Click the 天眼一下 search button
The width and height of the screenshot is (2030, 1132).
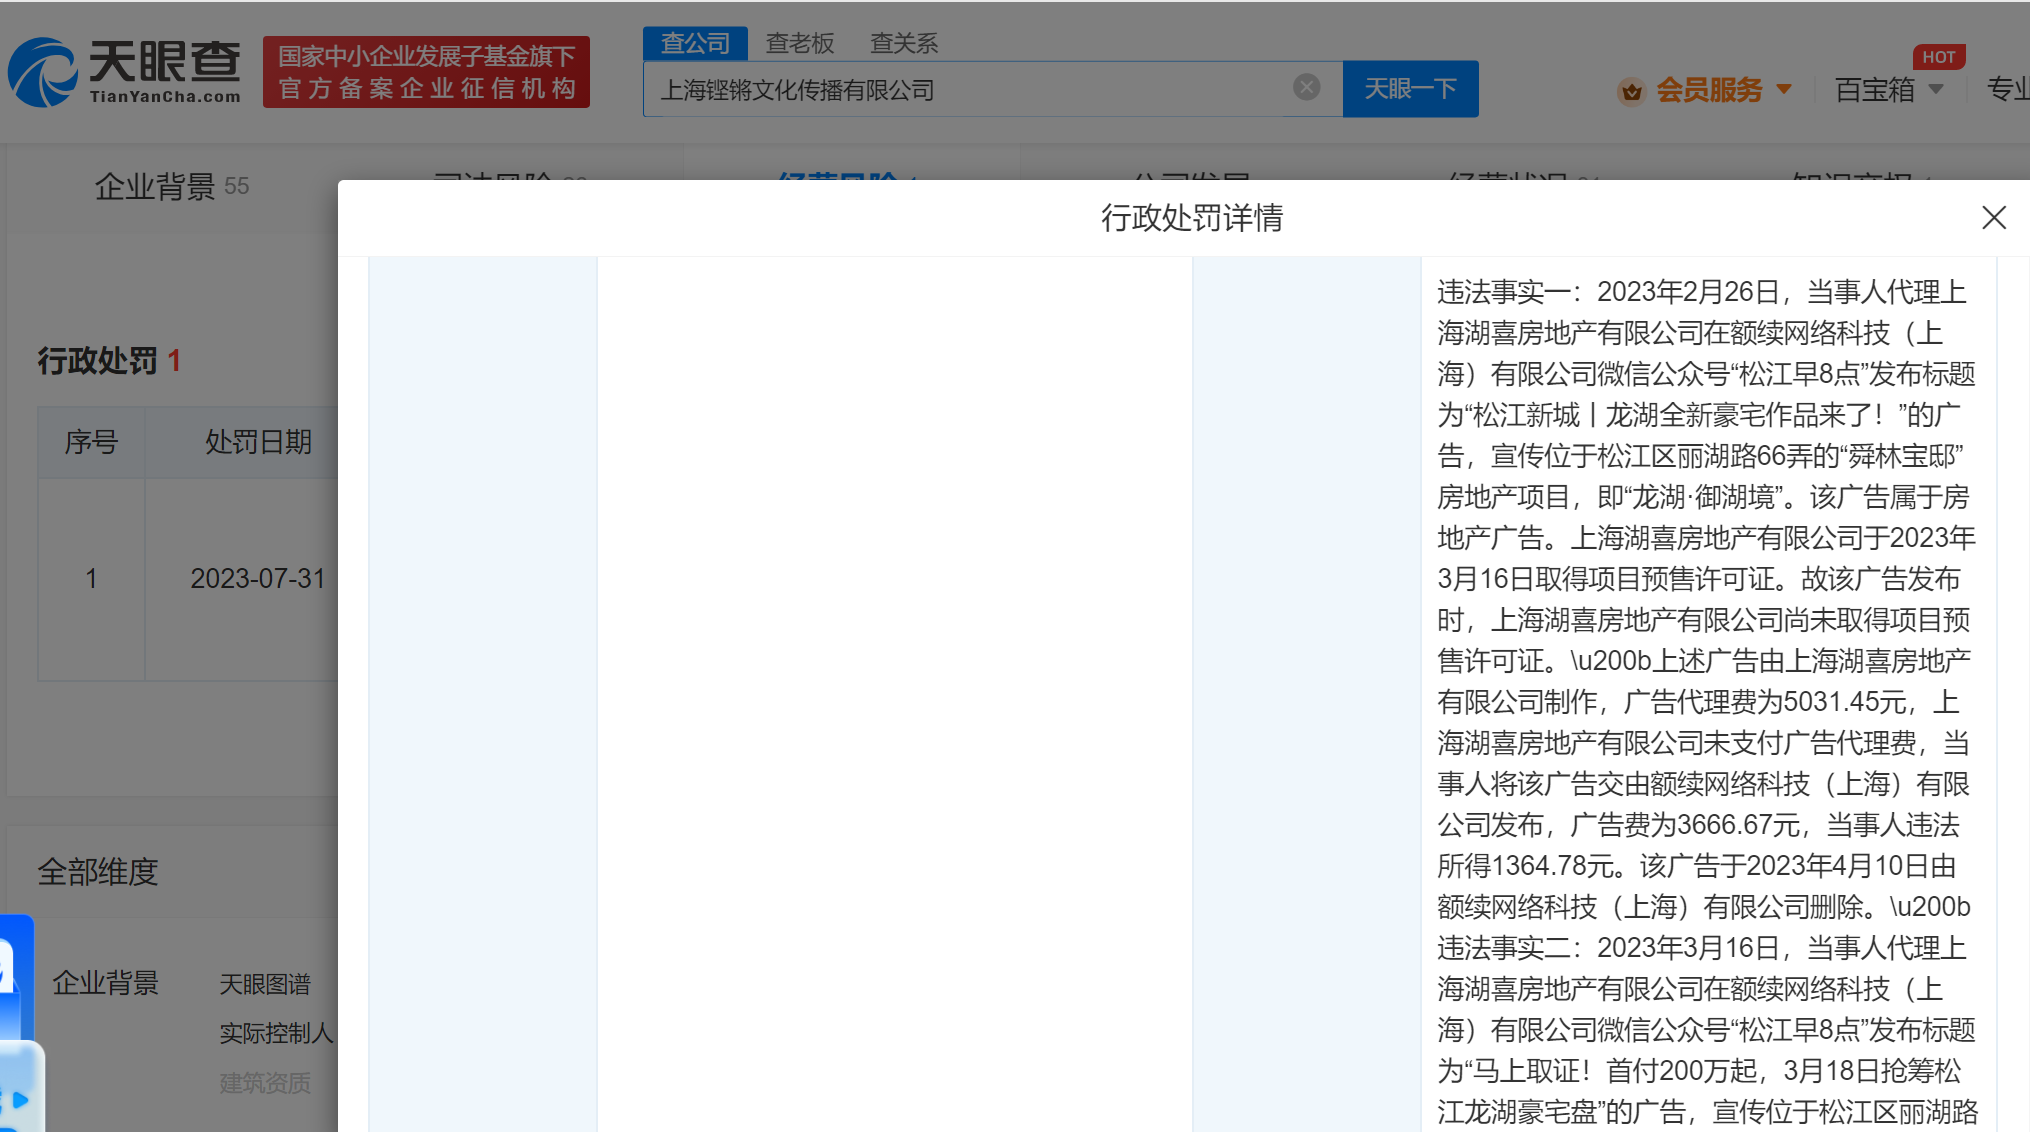pyautogui.click(x=1410, y=89)
